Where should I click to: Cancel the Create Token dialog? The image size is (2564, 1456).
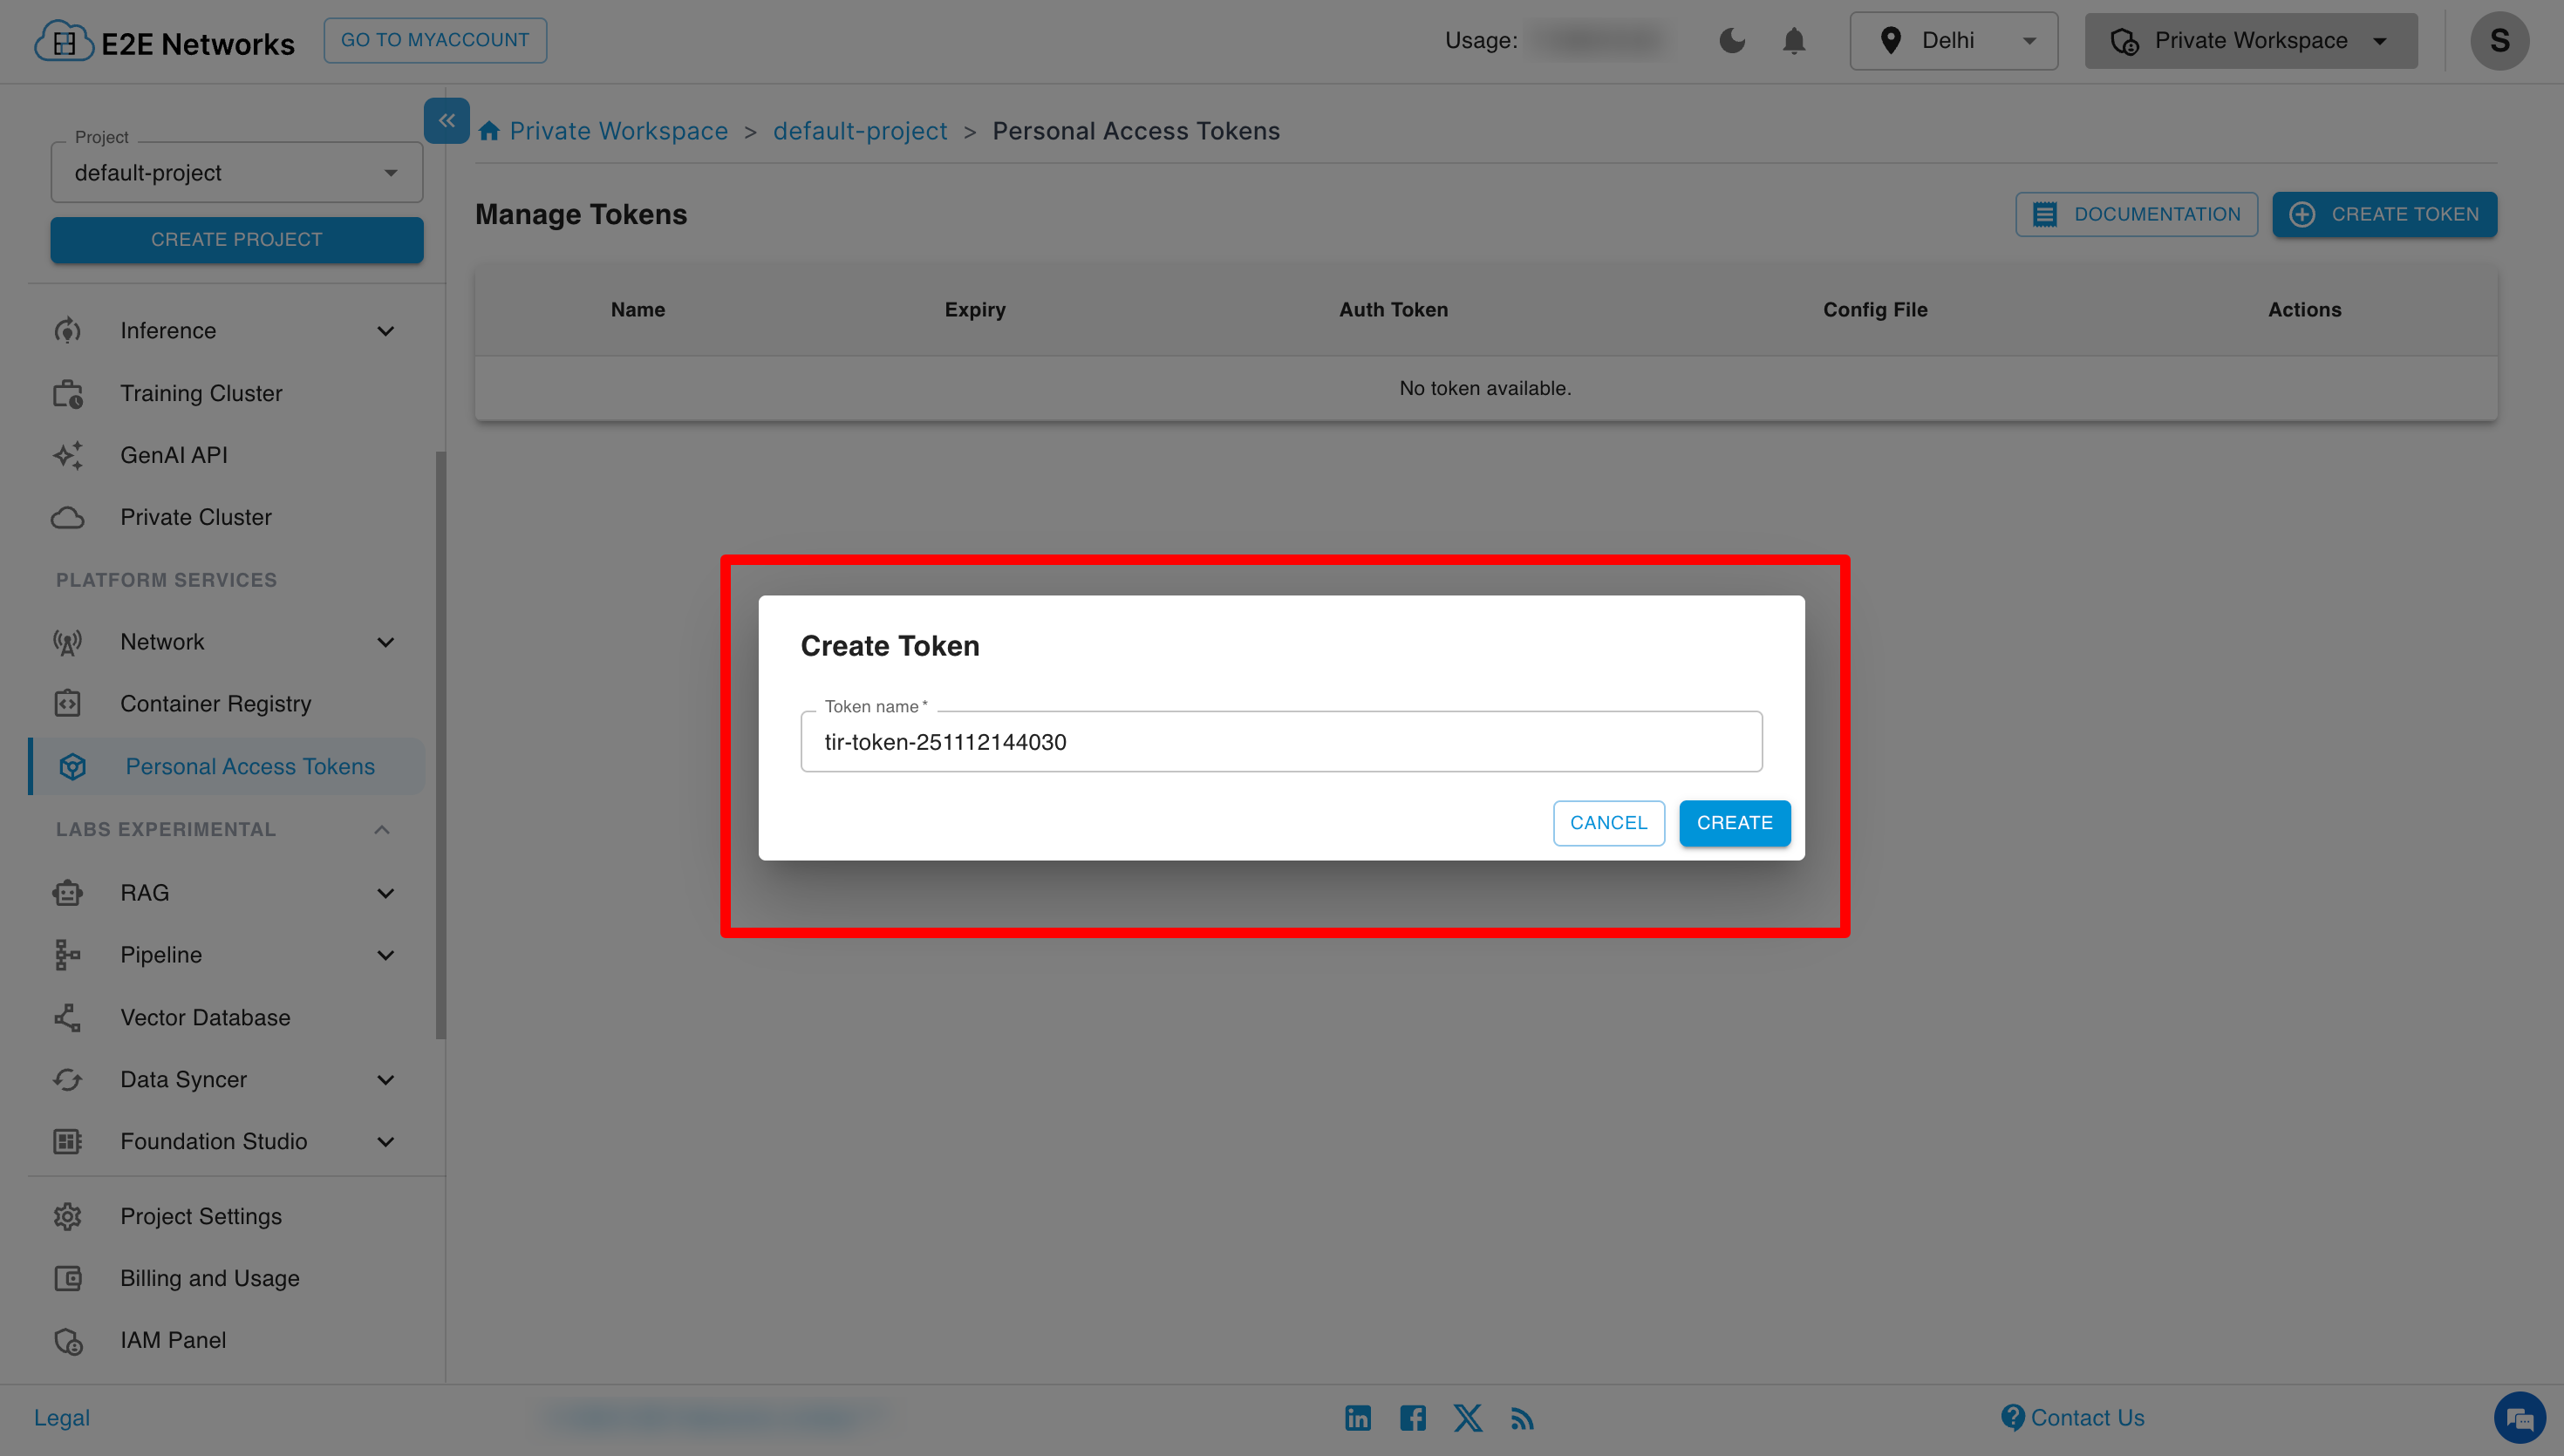pyautogui.click(x=1607, y=822)
